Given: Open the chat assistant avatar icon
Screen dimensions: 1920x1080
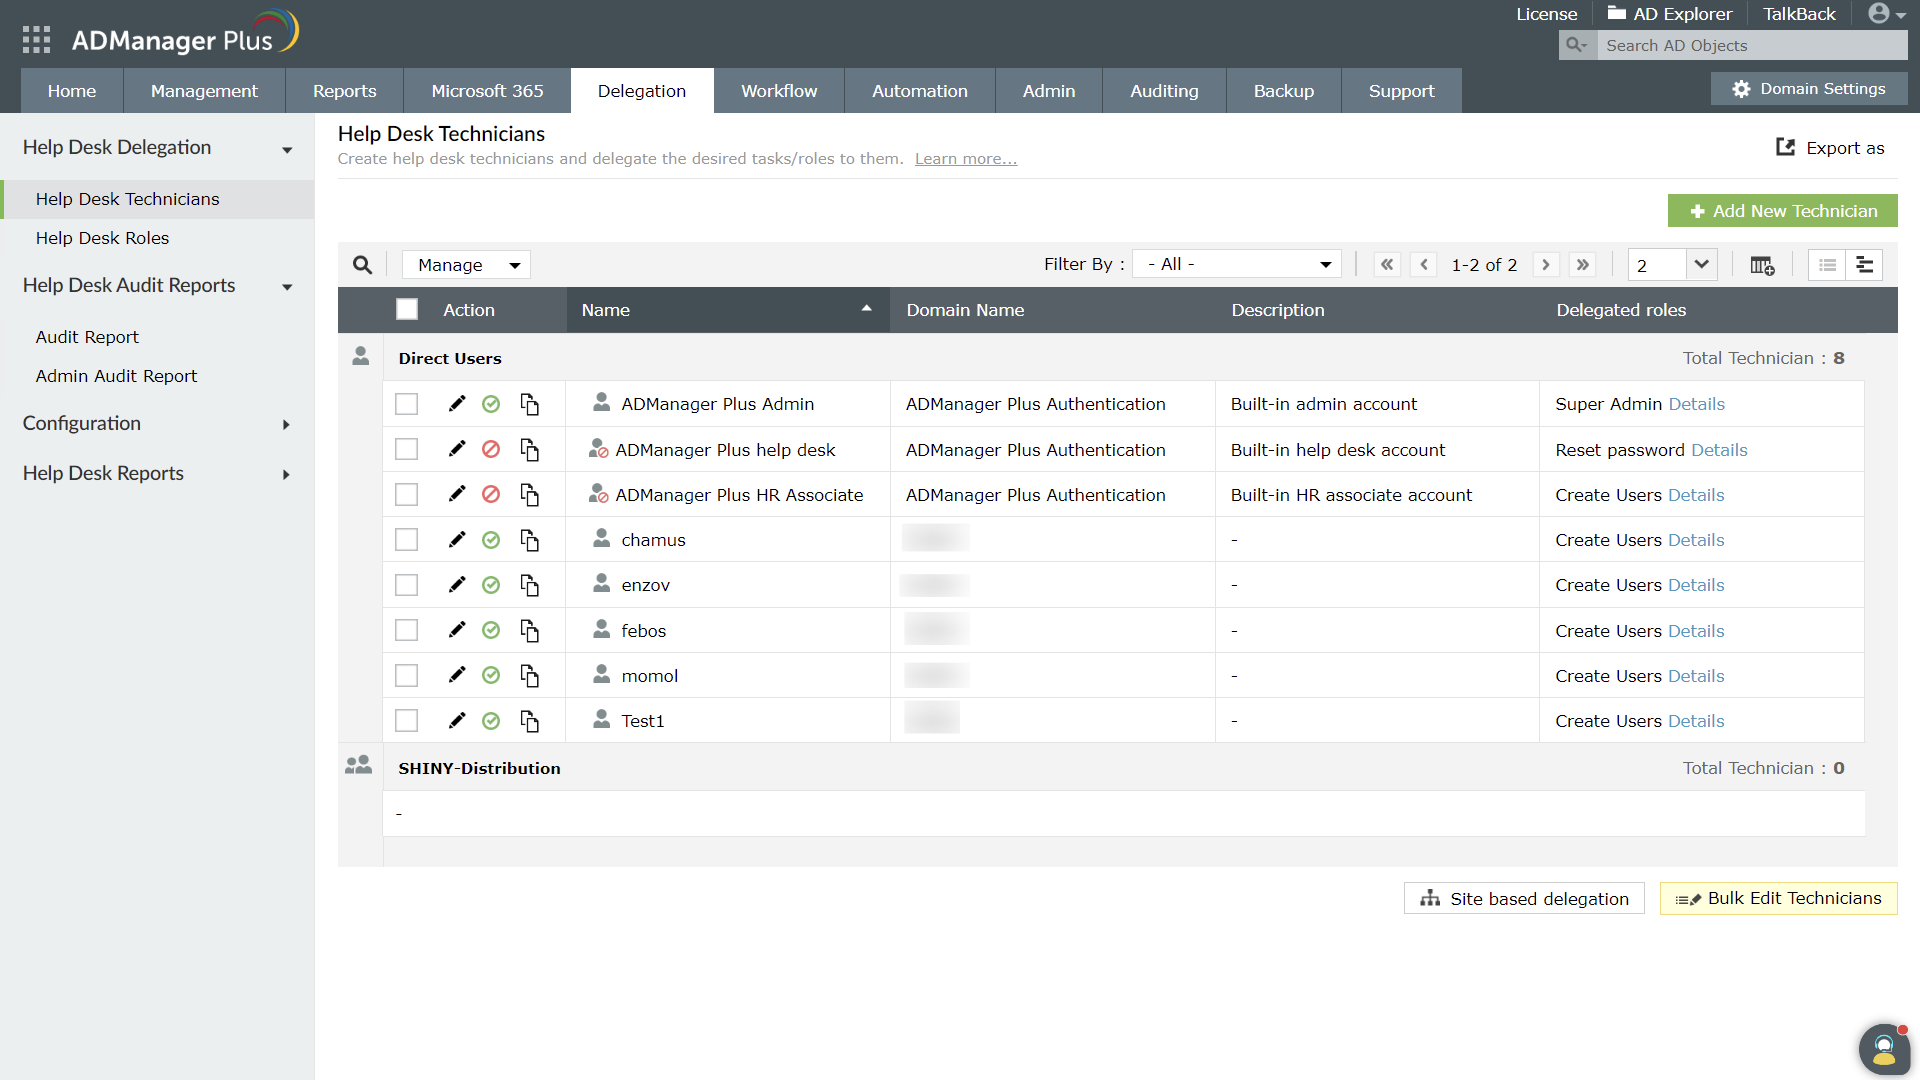Looking at the screenshot, I should click(x=1884, y=1050).
